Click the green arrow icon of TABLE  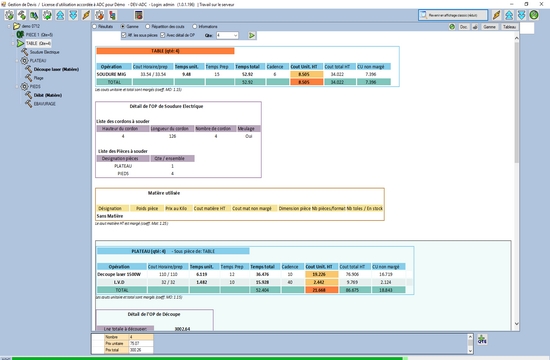click(20, 43)
